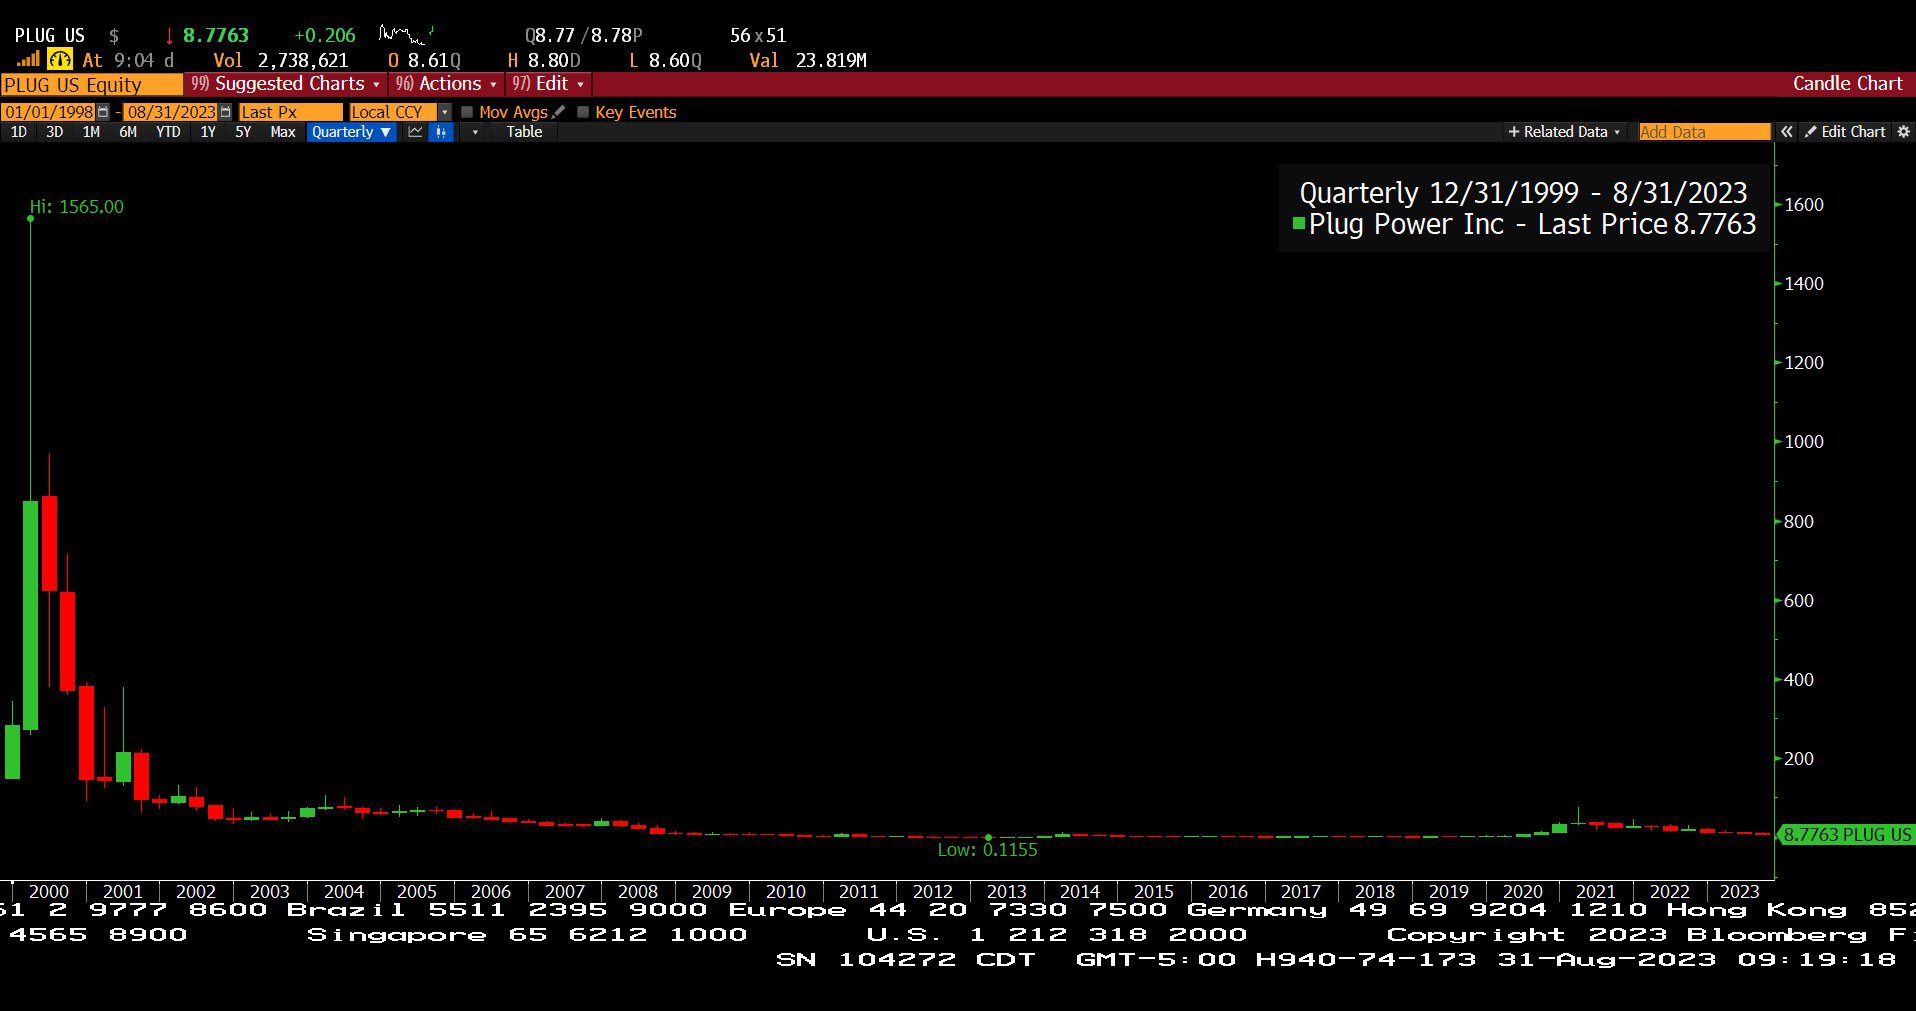This screenshot has width=1916, height=1011.
Task: Click the Low 0.1155 marker dot
Action: pos(988,837)
